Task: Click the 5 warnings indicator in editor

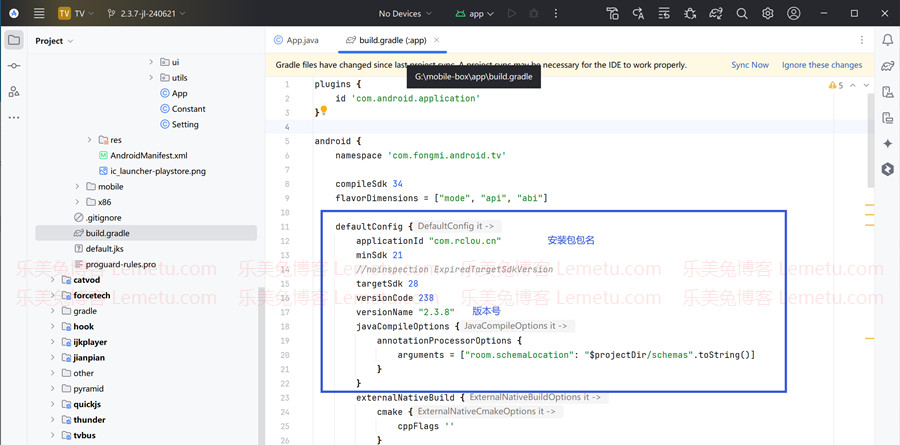Action: (835, 86)
